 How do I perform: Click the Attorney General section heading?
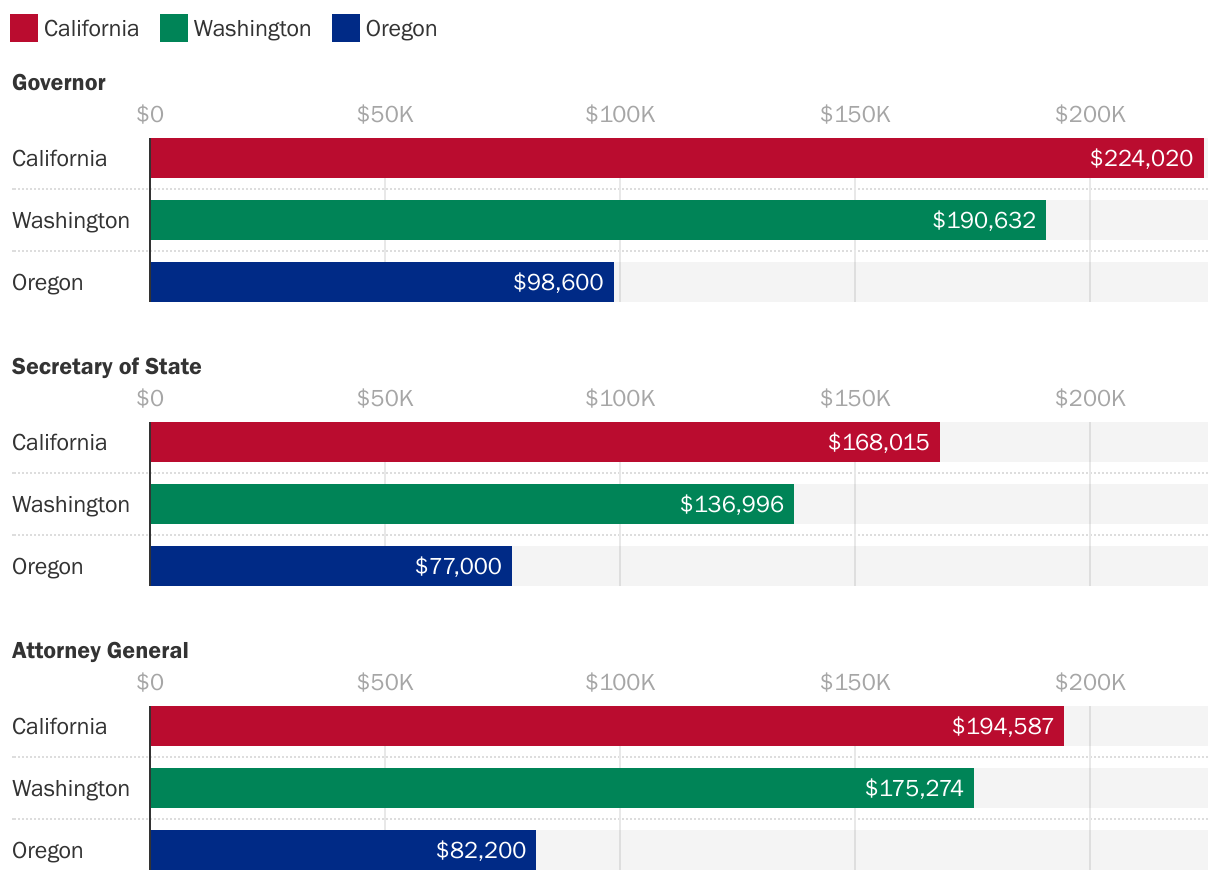point(100,651)
